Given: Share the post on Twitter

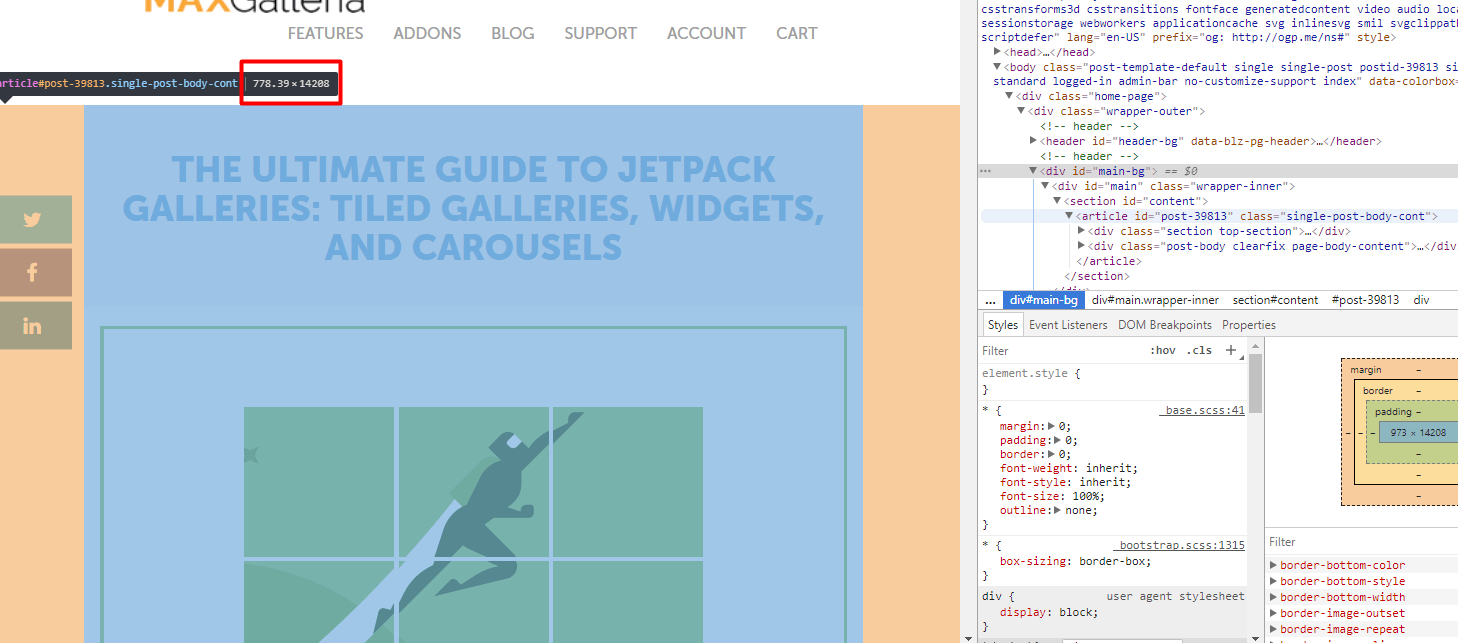Looking at the screenshot, I should pyautogui.click(x=35, y=219).
